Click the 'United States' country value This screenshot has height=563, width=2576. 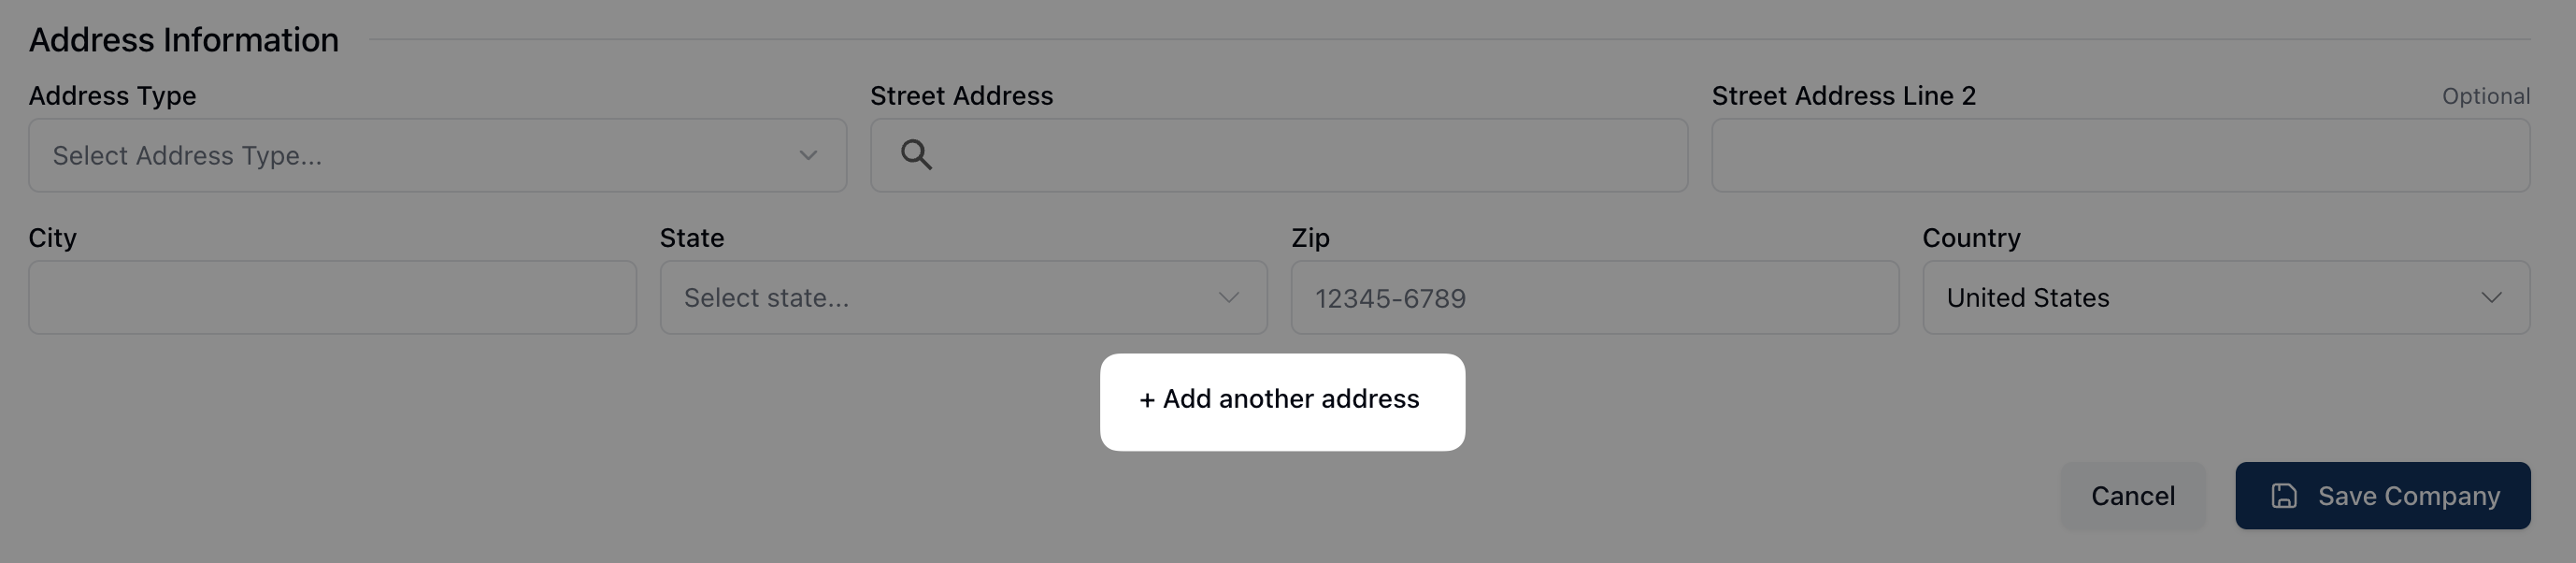pyautogui.click(x=2028, y=298)
